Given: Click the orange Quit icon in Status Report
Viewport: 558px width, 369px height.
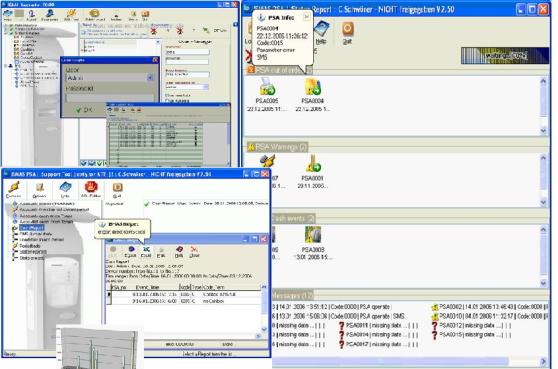Looking at the screenshot, I should coord(347,29).
